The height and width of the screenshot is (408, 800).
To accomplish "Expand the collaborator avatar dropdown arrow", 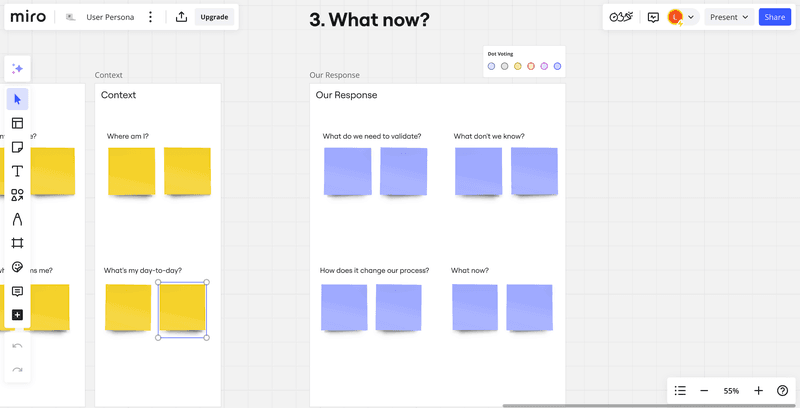I will tap(691, 17).
